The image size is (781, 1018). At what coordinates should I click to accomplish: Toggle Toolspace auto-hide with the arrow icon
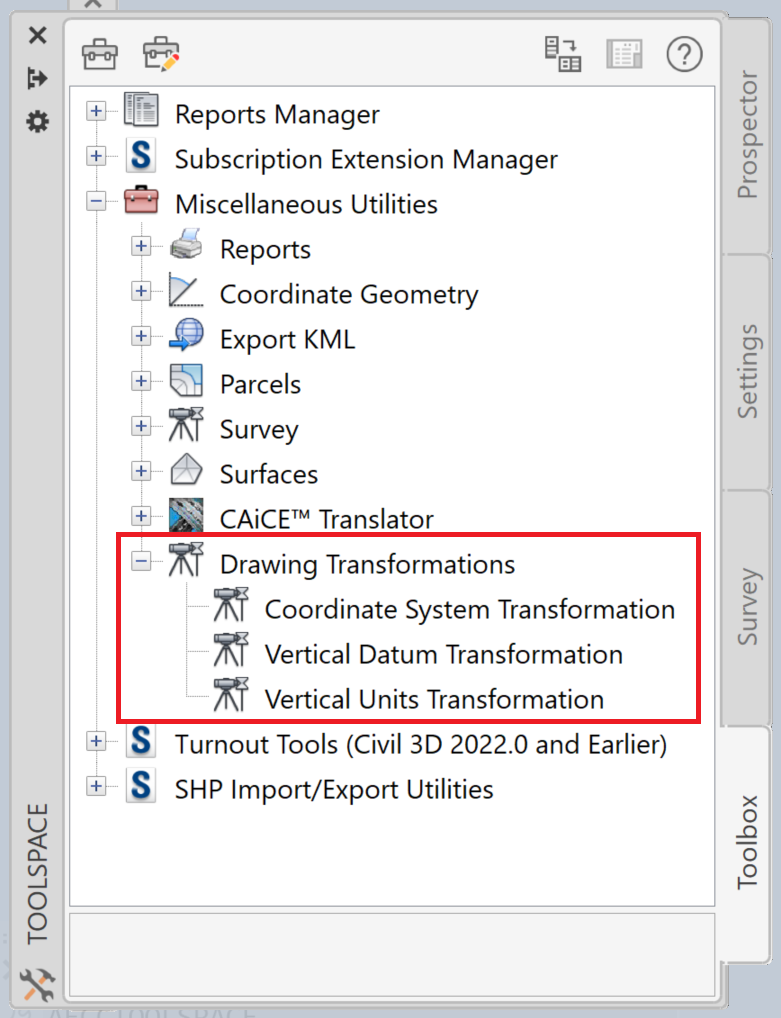click(x=37, y=77)
